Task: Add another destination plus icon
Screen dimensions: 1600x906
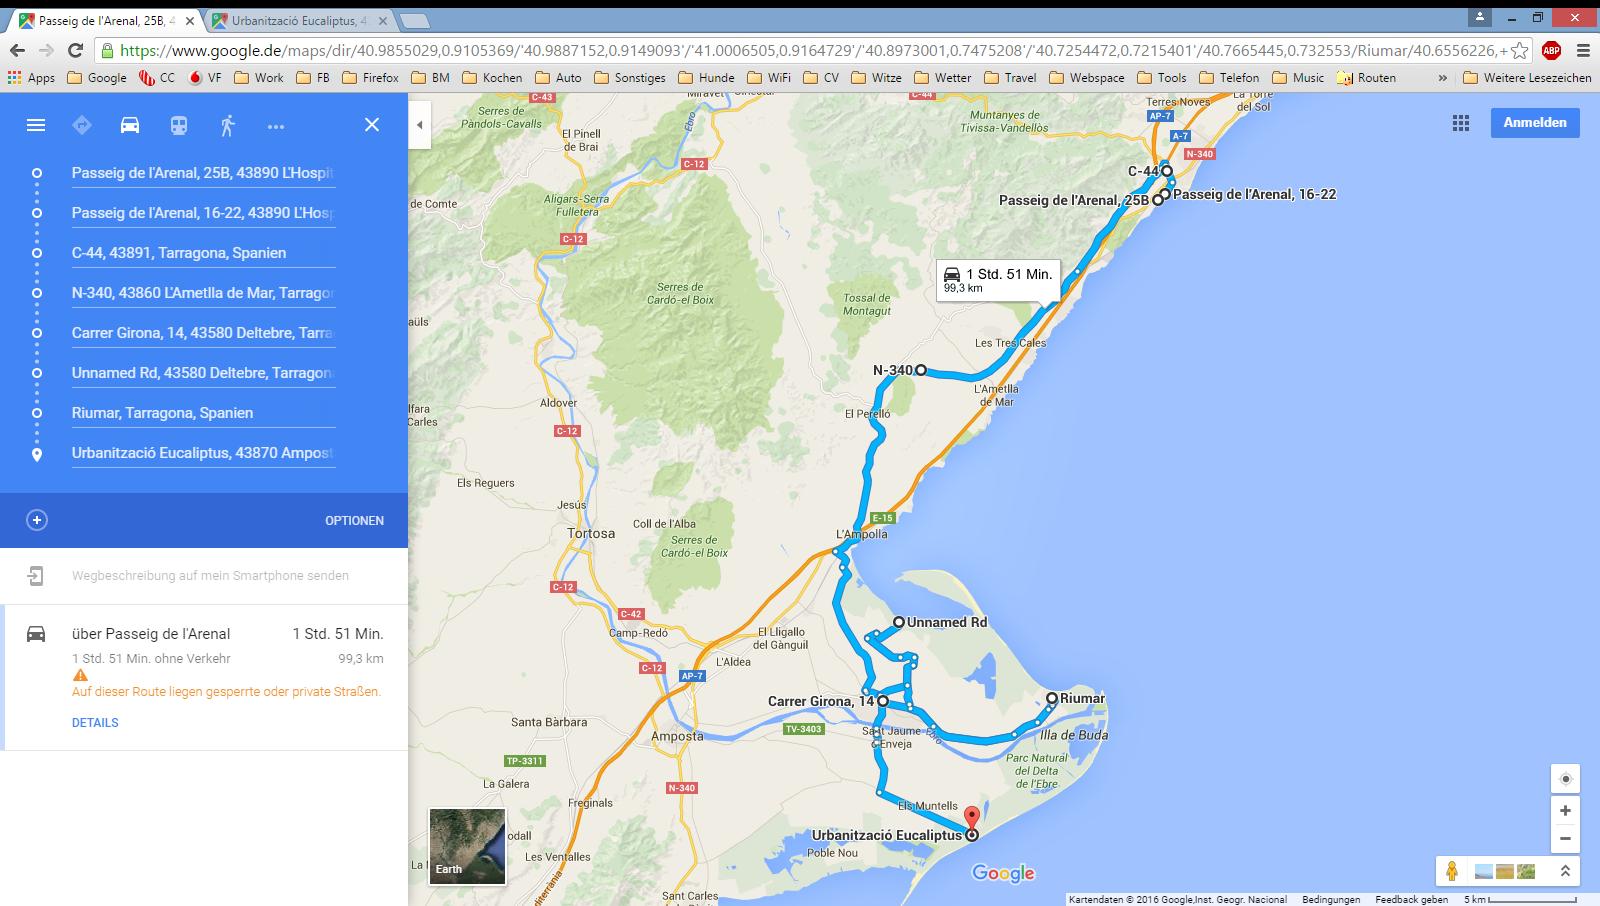Action: pos(37,520)
